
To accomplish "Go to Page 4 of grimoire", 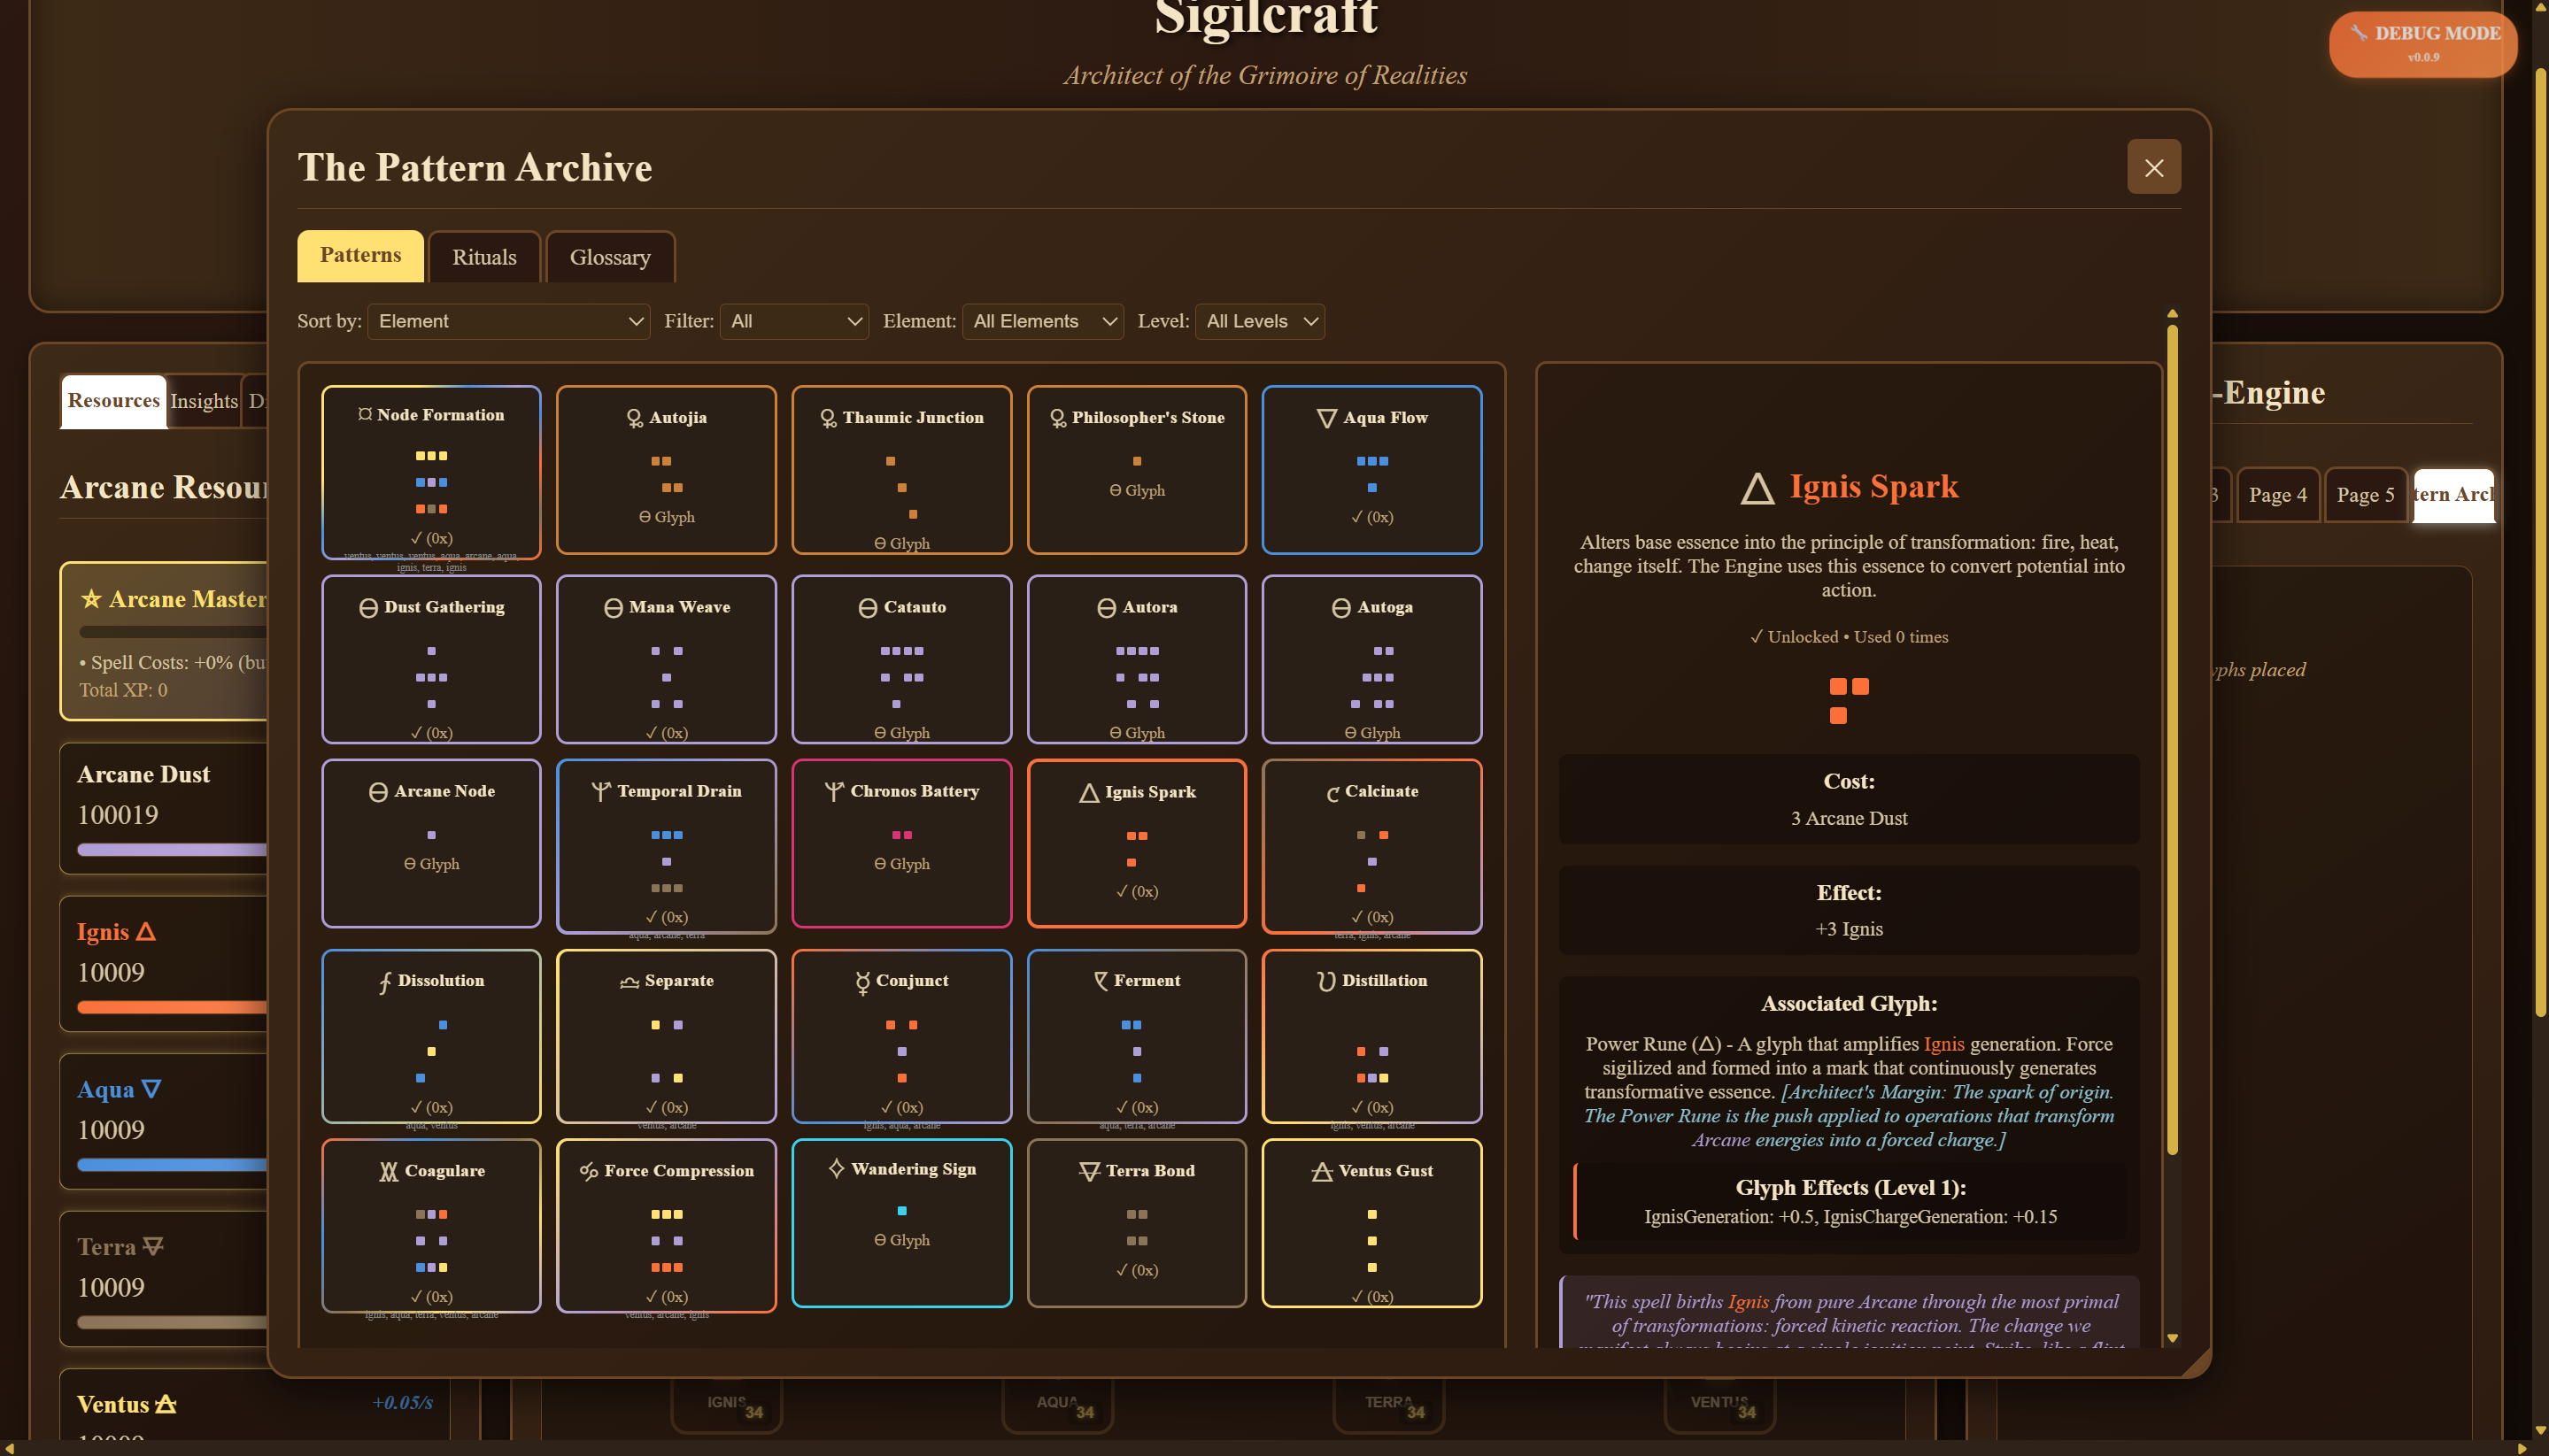I will coord(2277,494).
